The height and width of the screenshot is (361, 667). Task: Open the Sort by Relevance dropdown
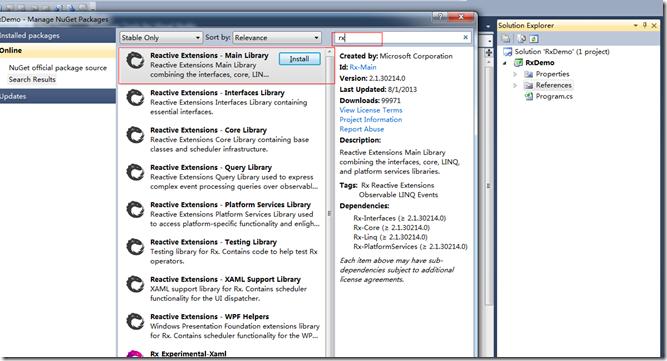277,37
